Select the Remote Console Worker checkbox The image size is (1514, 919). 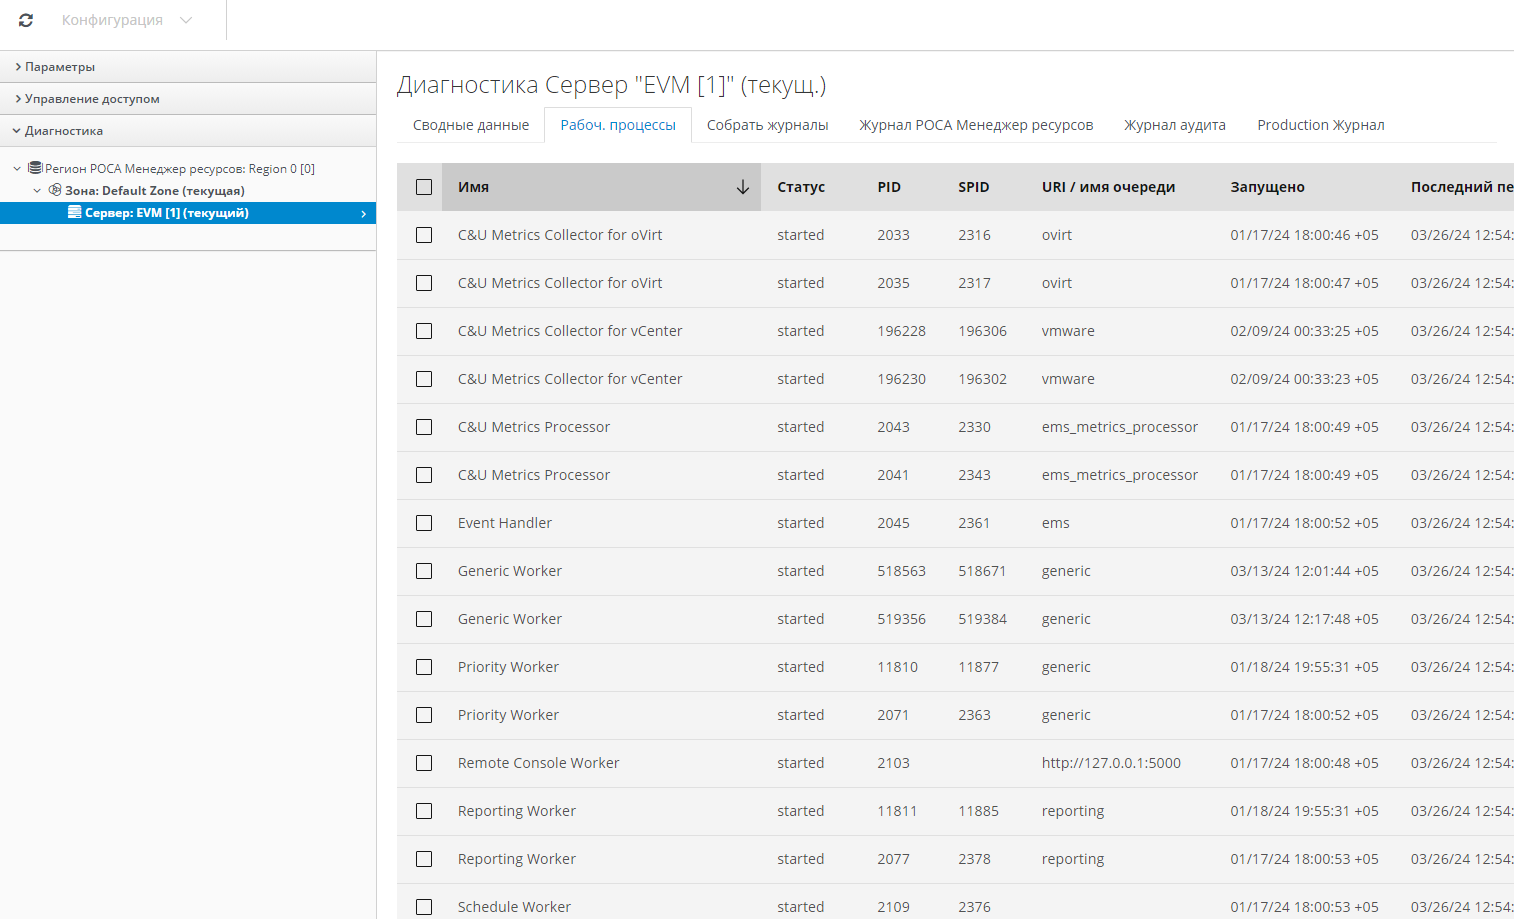[x=424, y=763]
